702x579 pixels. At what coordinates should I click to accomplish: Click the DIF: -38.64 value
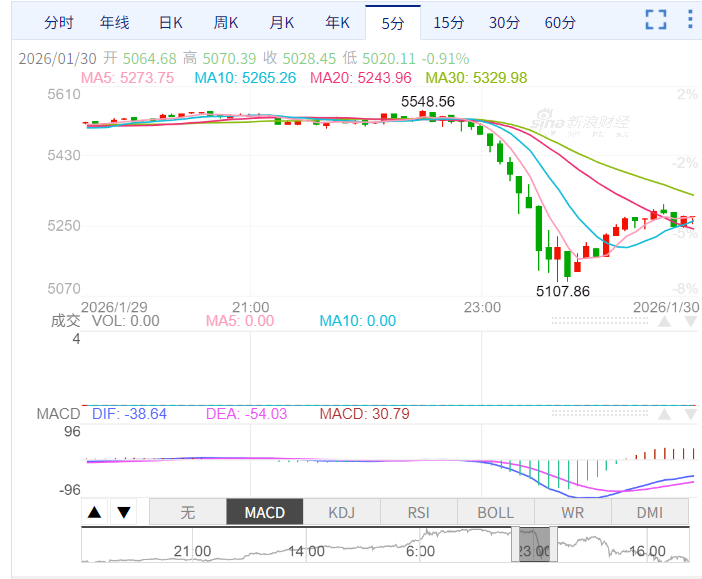coord(129,414)
